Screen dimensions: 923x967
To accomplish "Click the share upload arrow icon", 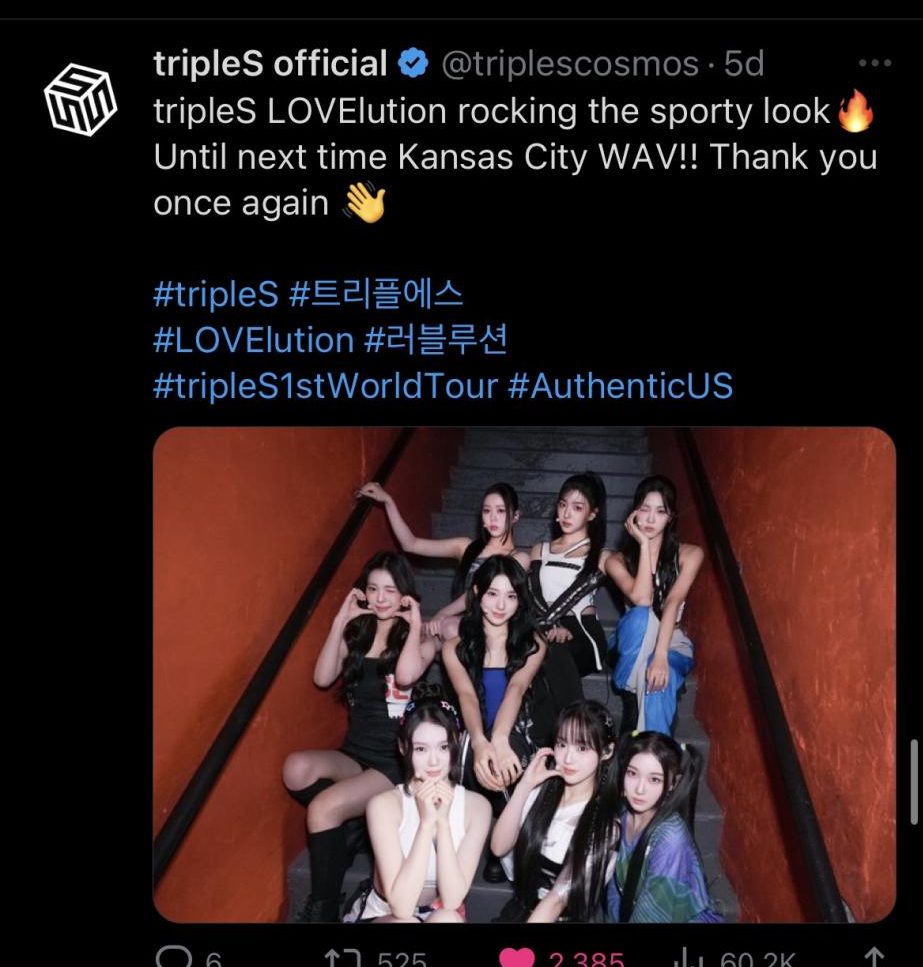I will tap(875, 957).
